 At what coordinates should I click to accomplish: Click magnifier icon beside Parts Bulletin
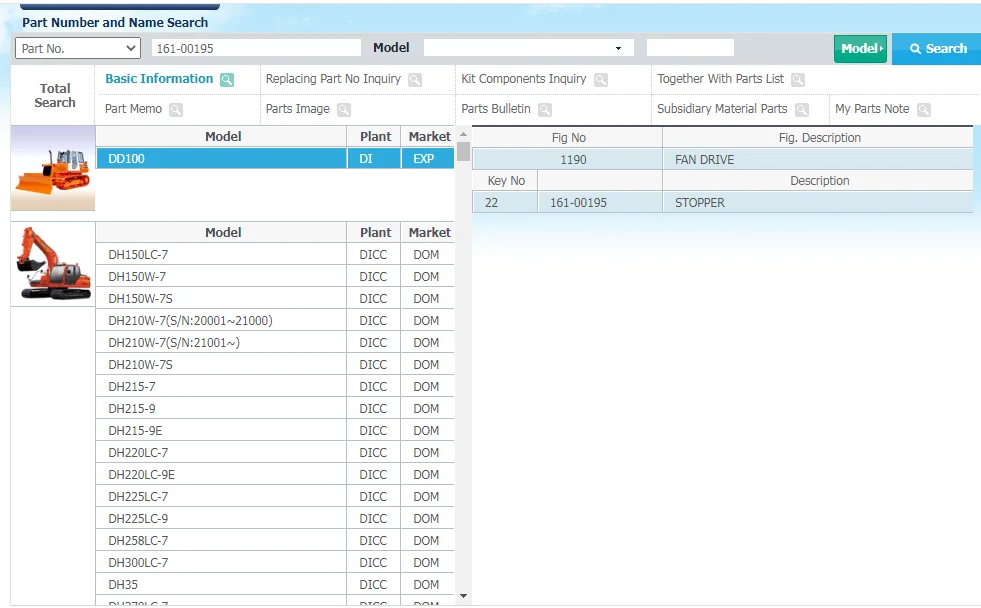[x=545, y=110]
